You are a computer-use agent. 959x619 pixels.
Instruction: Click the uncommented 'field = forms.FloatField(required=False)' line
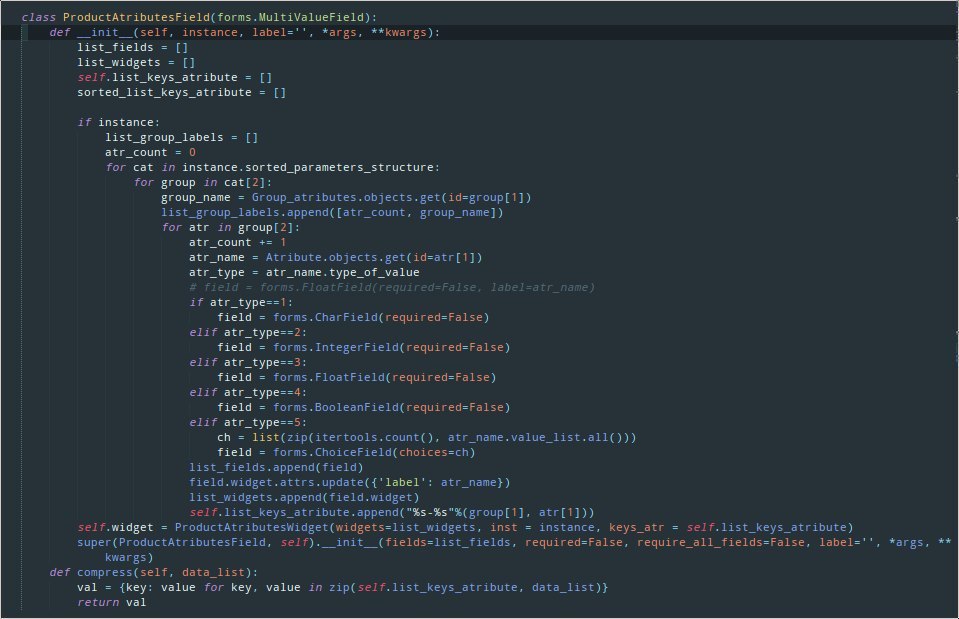tap(357, 377)
